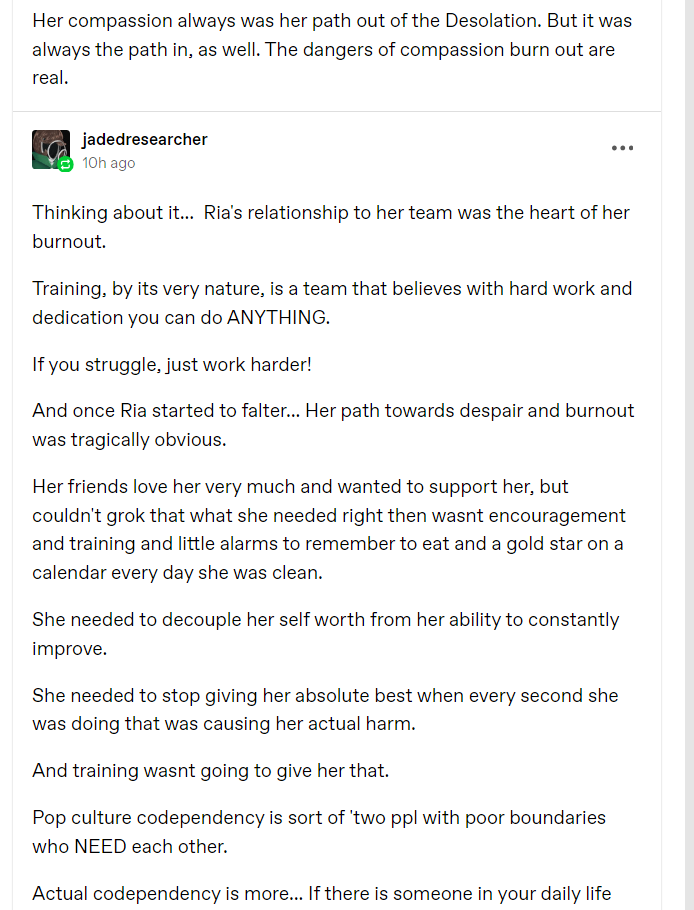Viewport: 694px width, 910px height.
Task: Click the capitalized word 'ANYTHING'
Action: [x=282, y=317]
